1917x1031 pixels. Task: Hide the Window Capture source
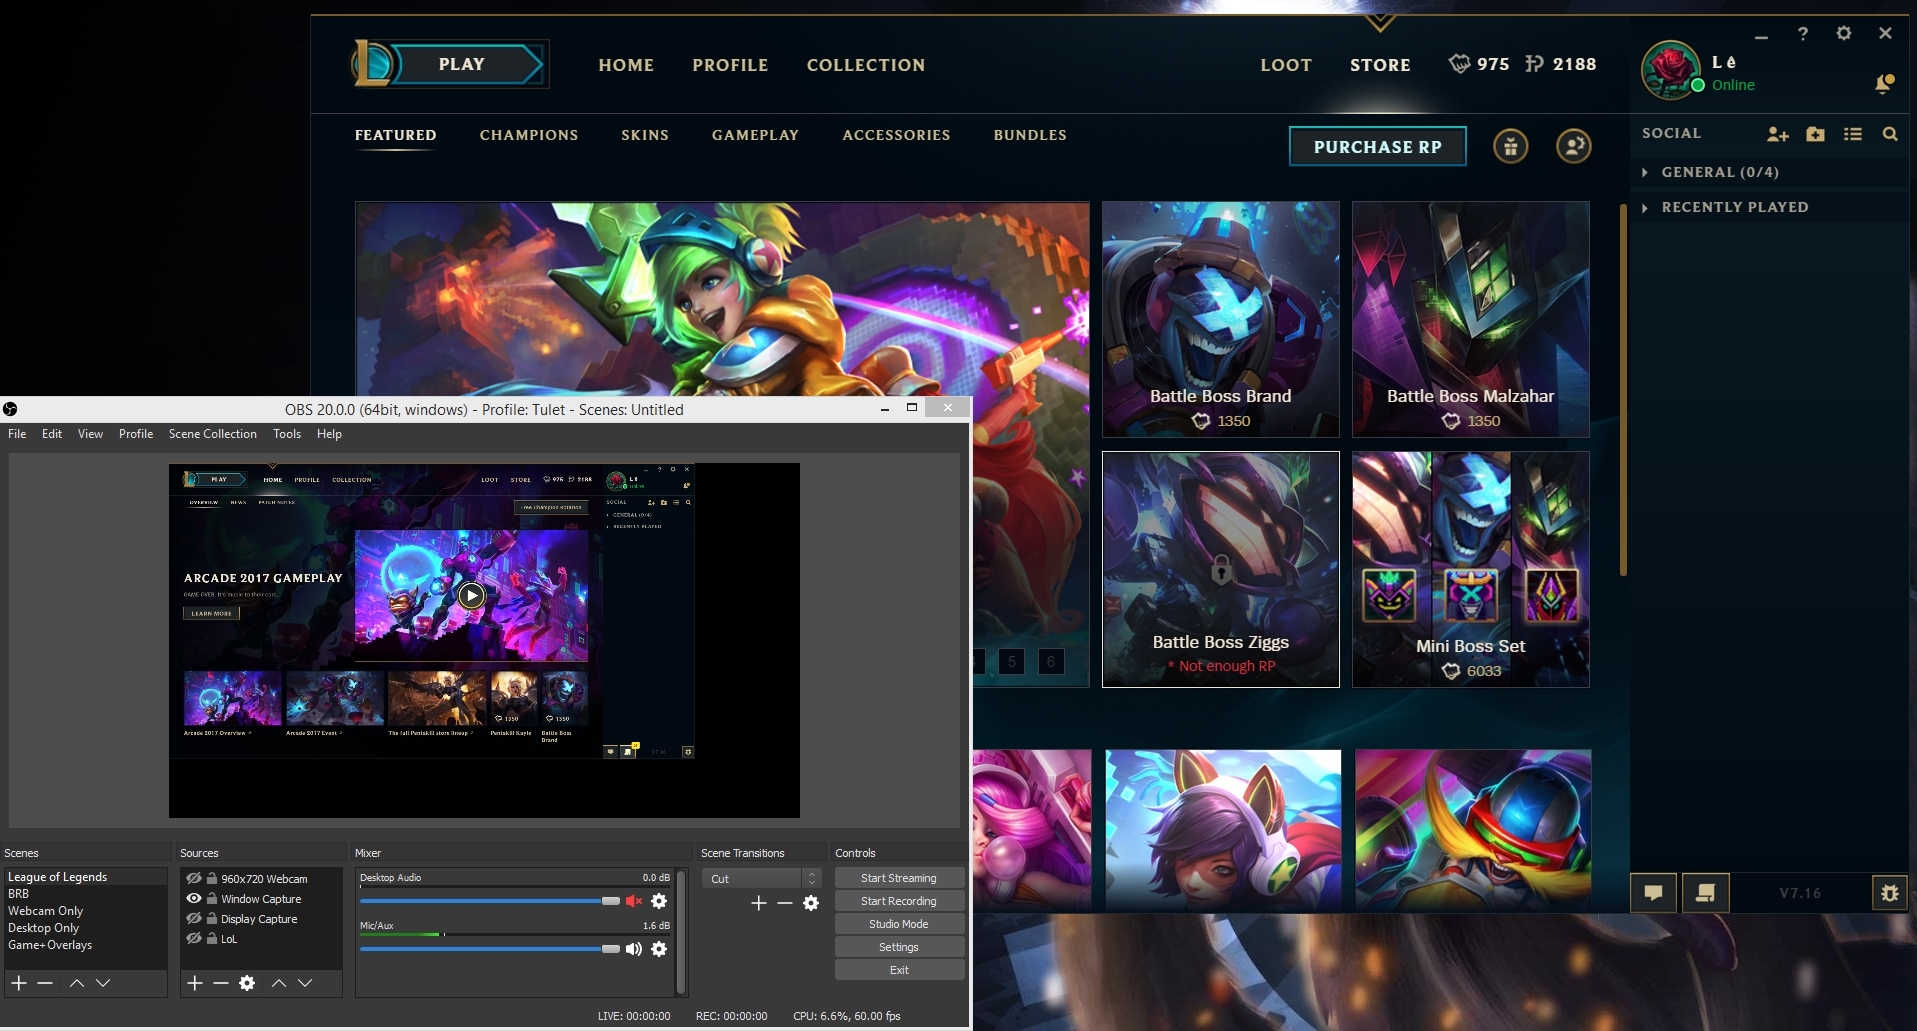coord(194,898)
